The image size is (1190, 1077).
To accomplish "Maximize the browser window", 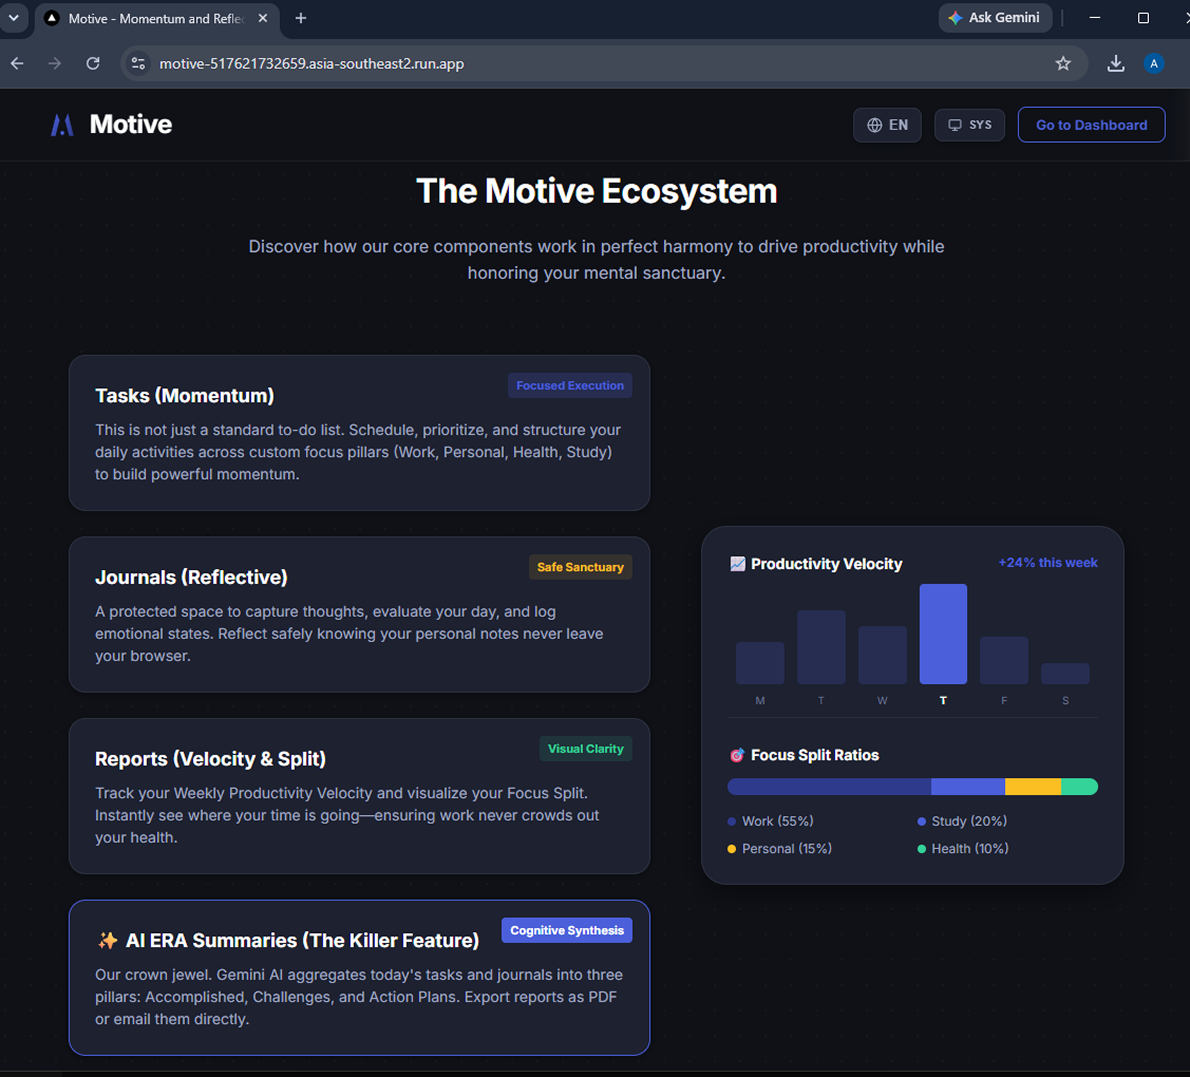I will click(x=1143, y=17).
